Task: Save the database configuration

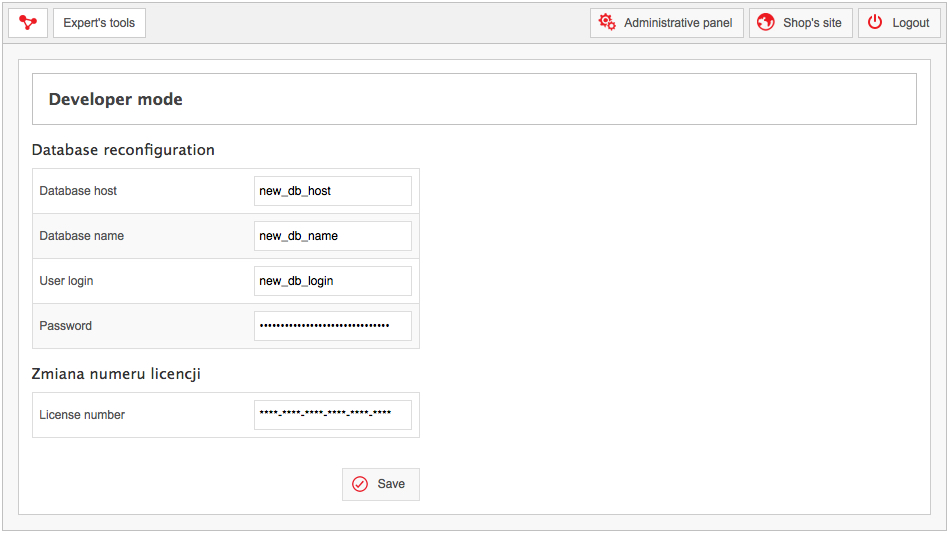Action: pyautogui.click(x=381, y=484)
